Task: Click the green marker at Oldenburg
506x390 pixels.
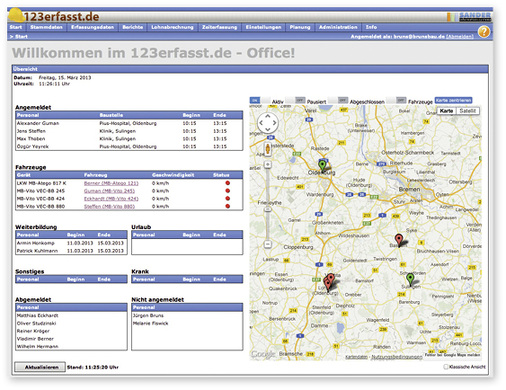Action: (x=322, y=165)
